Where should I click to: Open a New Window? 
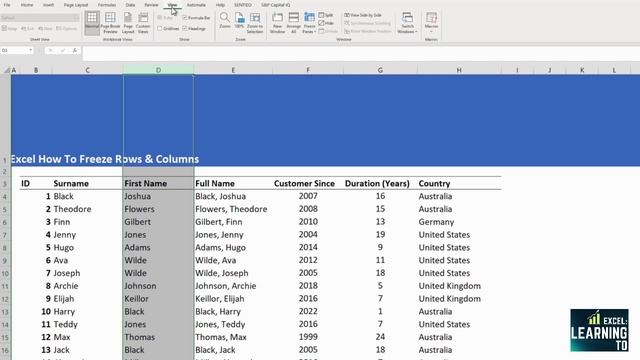278,23
